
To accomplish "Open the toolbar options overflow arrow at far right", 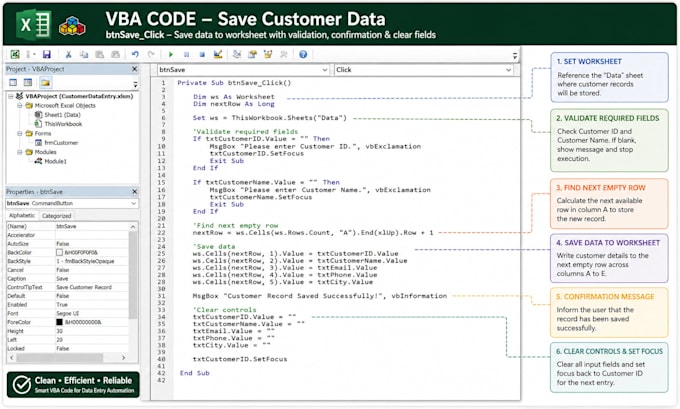I will coord(515,56).
